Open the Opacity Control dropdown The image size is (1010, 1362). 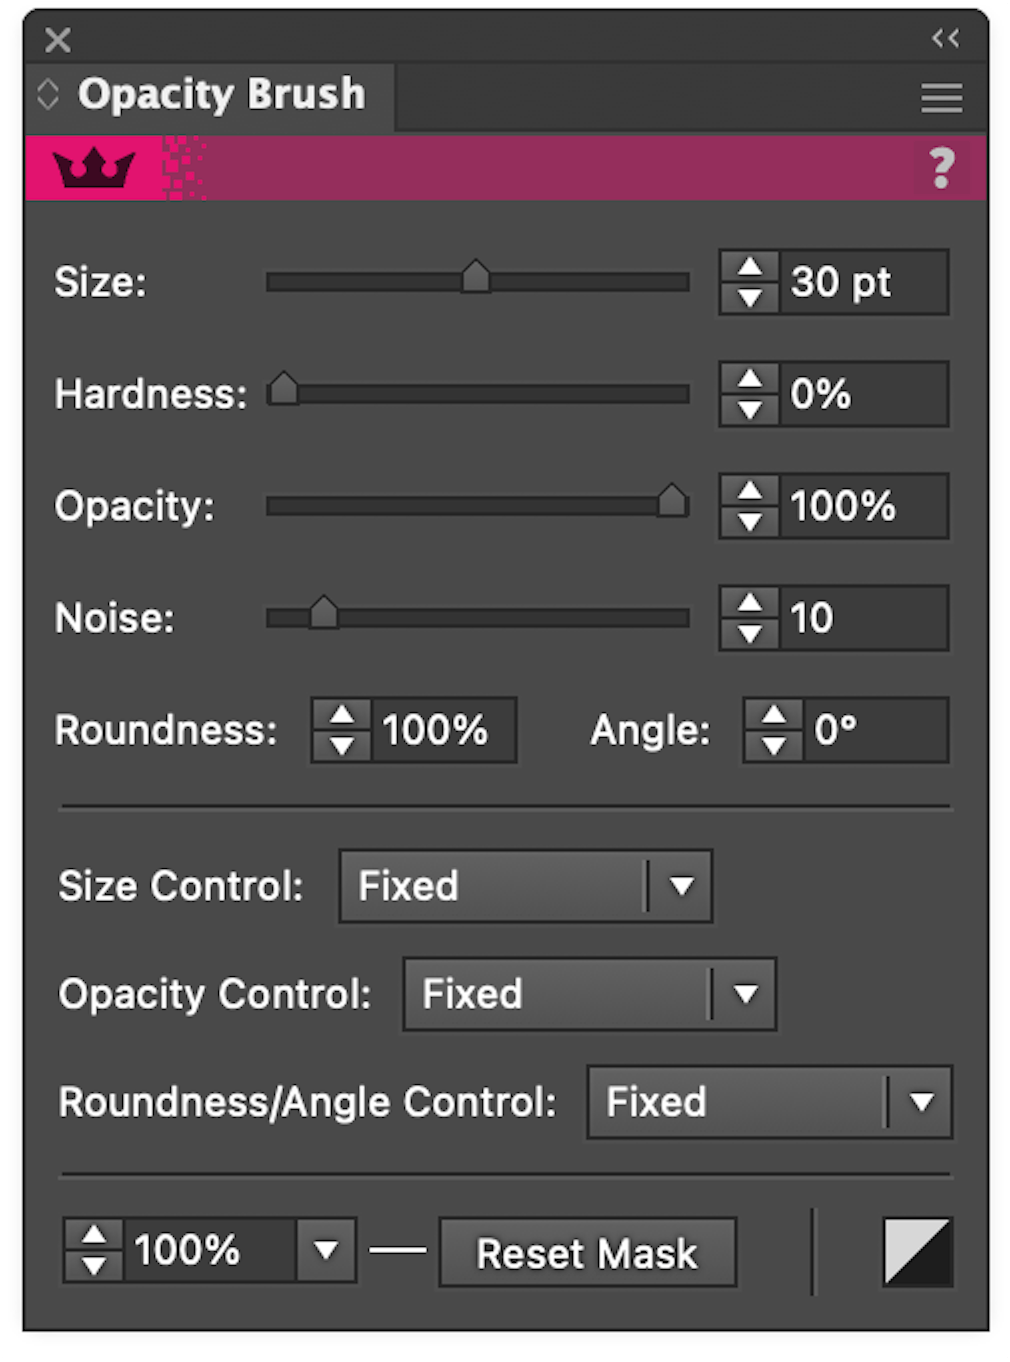tap(747, 994)
